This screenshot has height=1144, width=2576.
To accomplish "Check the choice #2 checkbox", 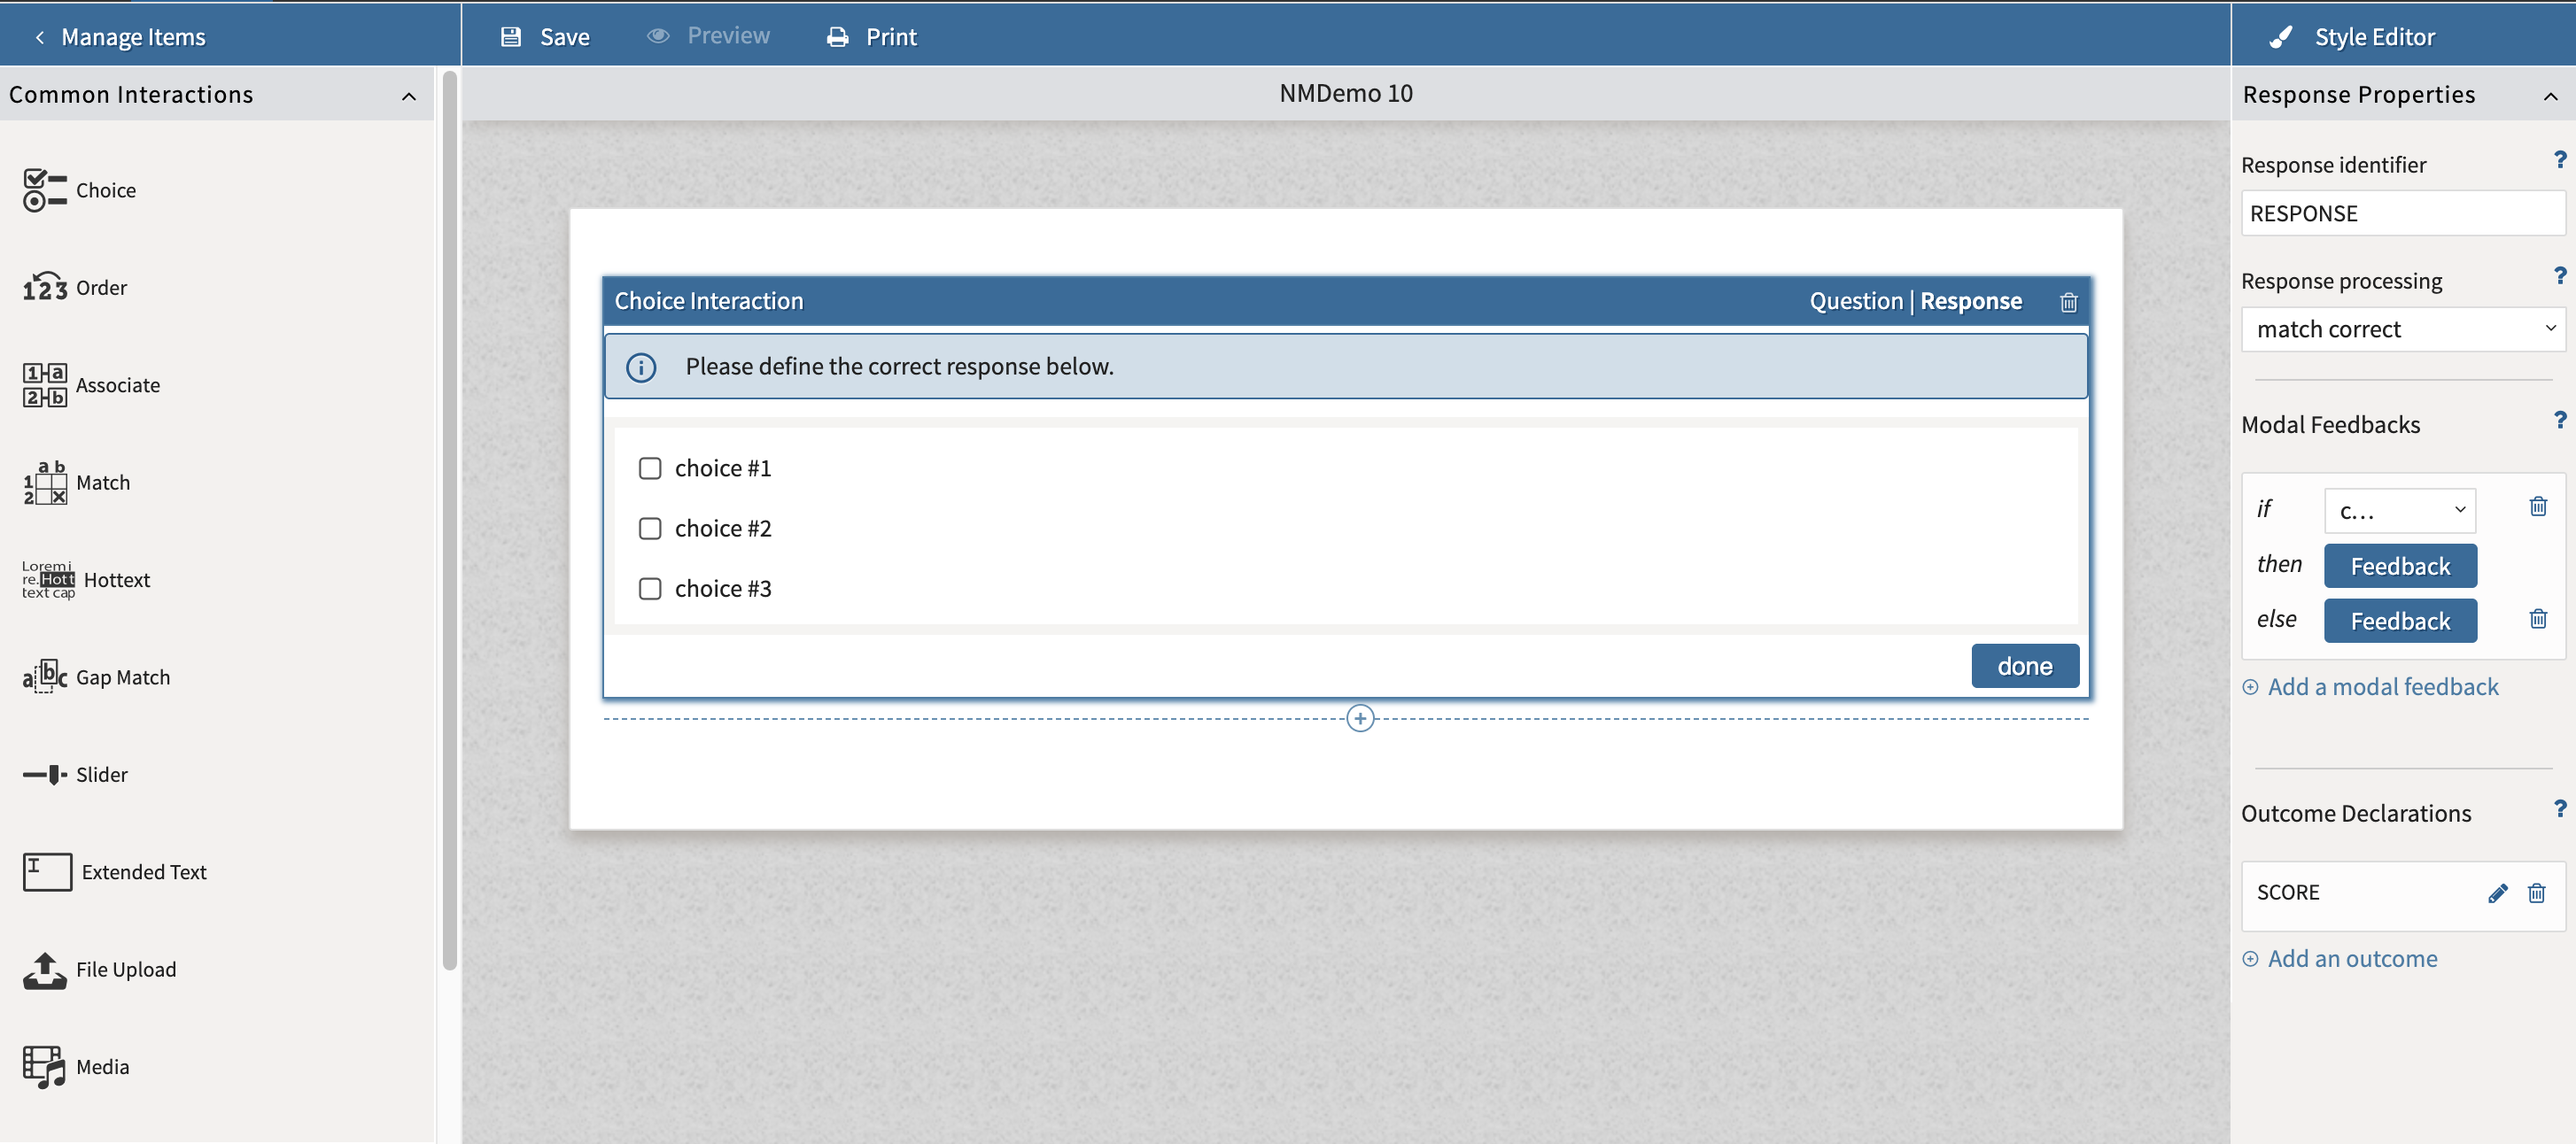I will tap(650, 528).
